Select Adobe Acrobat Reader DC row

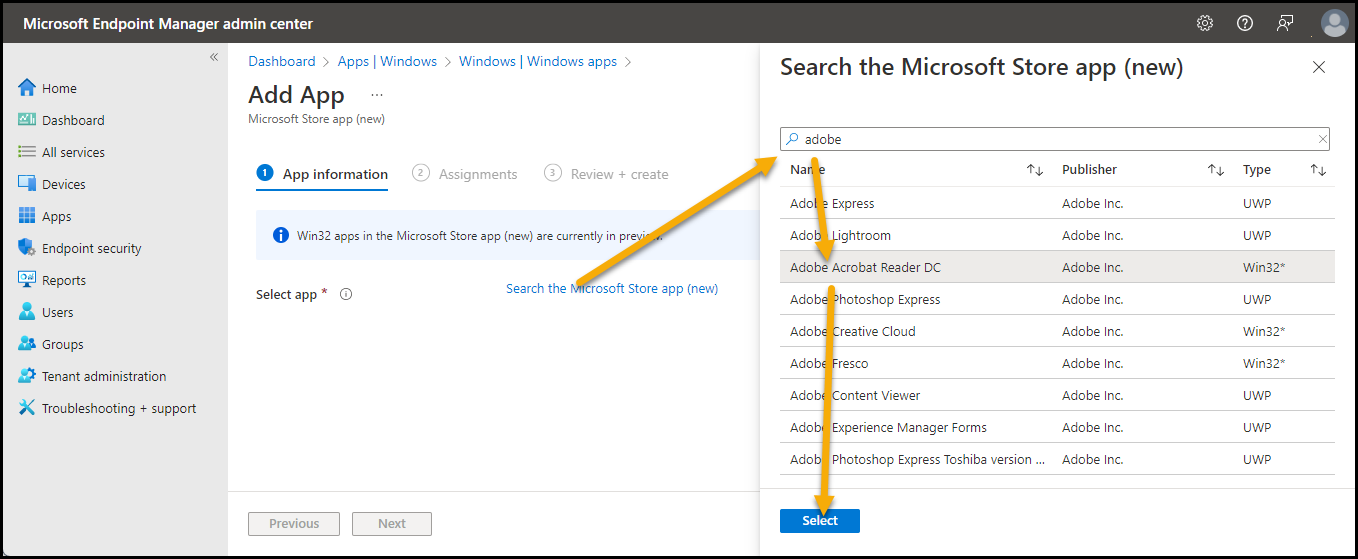point(1057,267)
